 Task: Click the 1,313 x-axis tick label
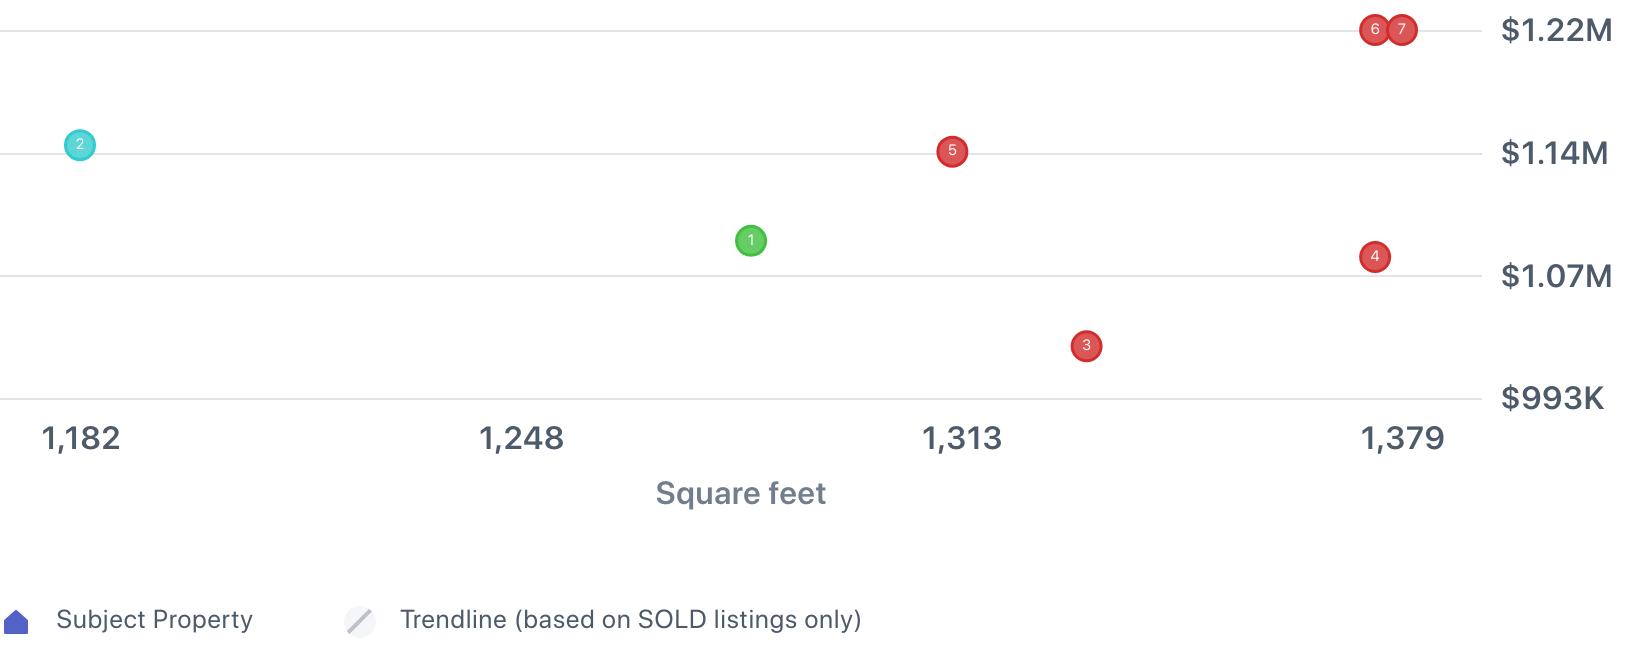[961, 438]
